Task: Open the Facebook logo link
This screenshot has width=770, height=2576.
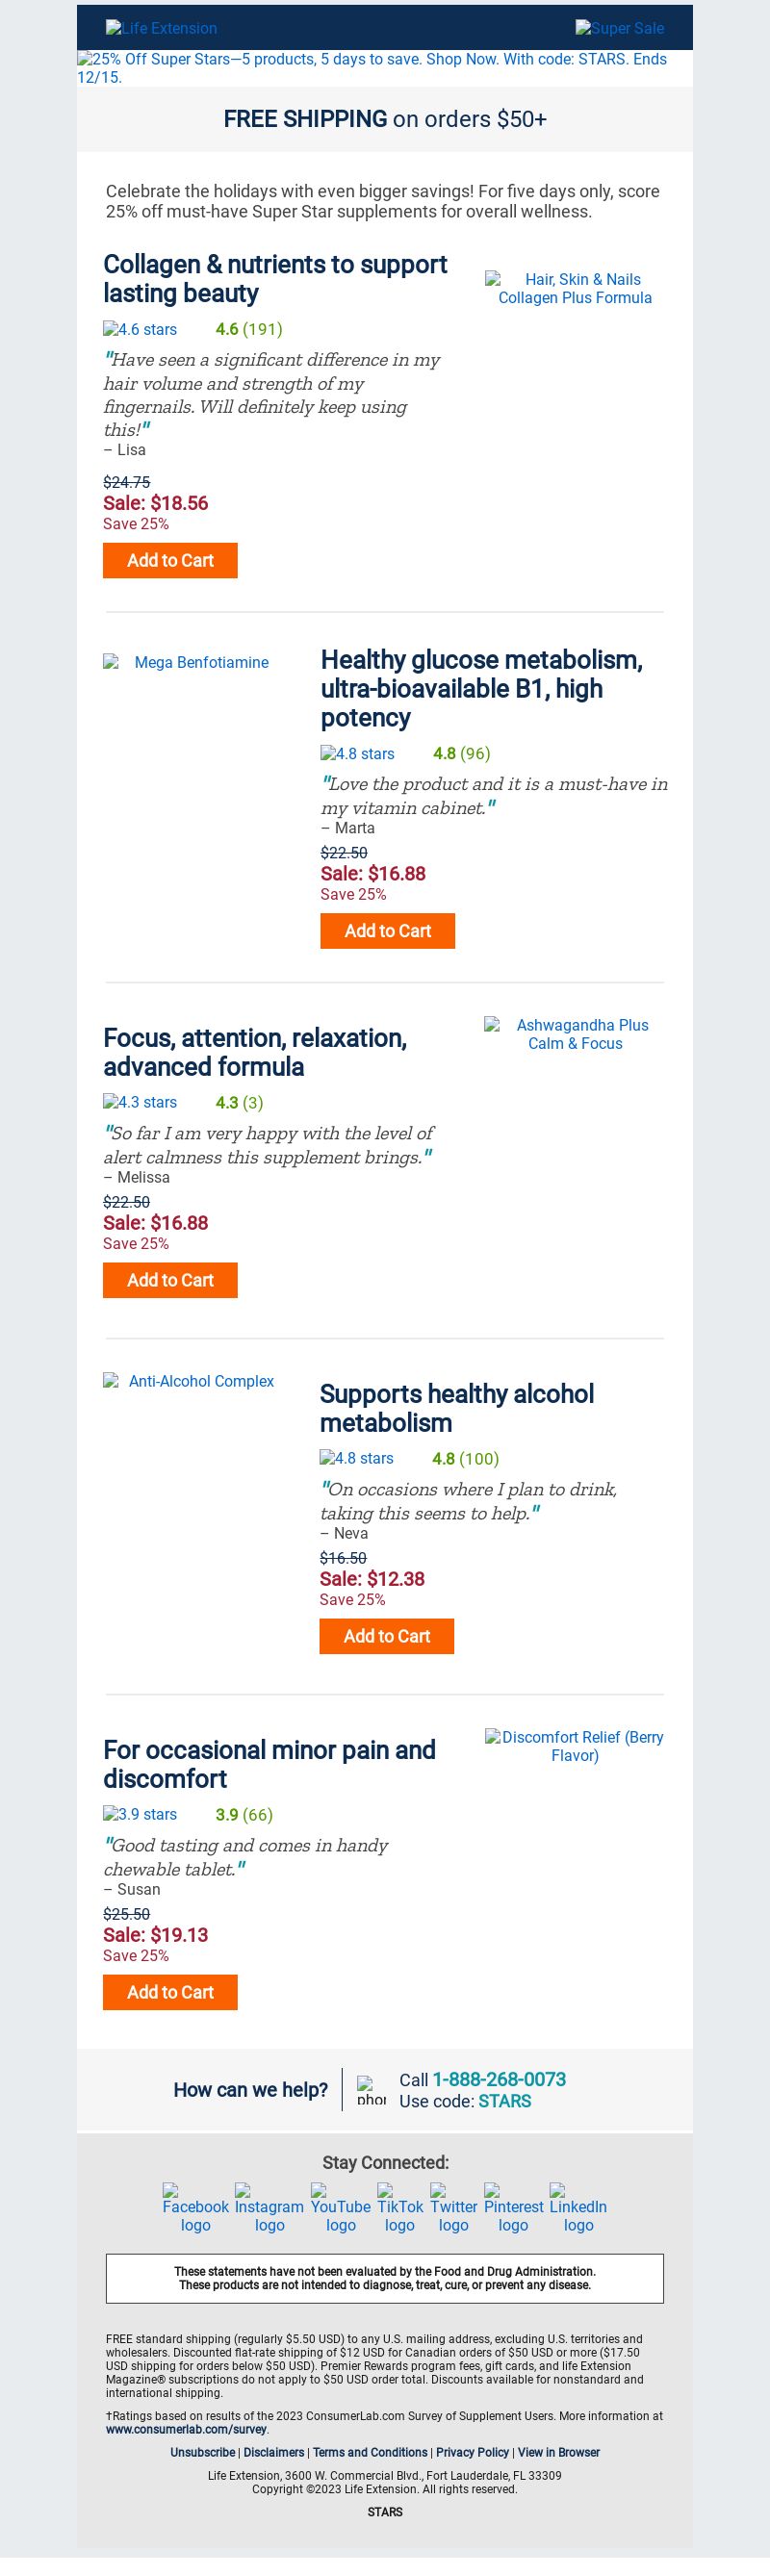Action: tap(195, 2208)
